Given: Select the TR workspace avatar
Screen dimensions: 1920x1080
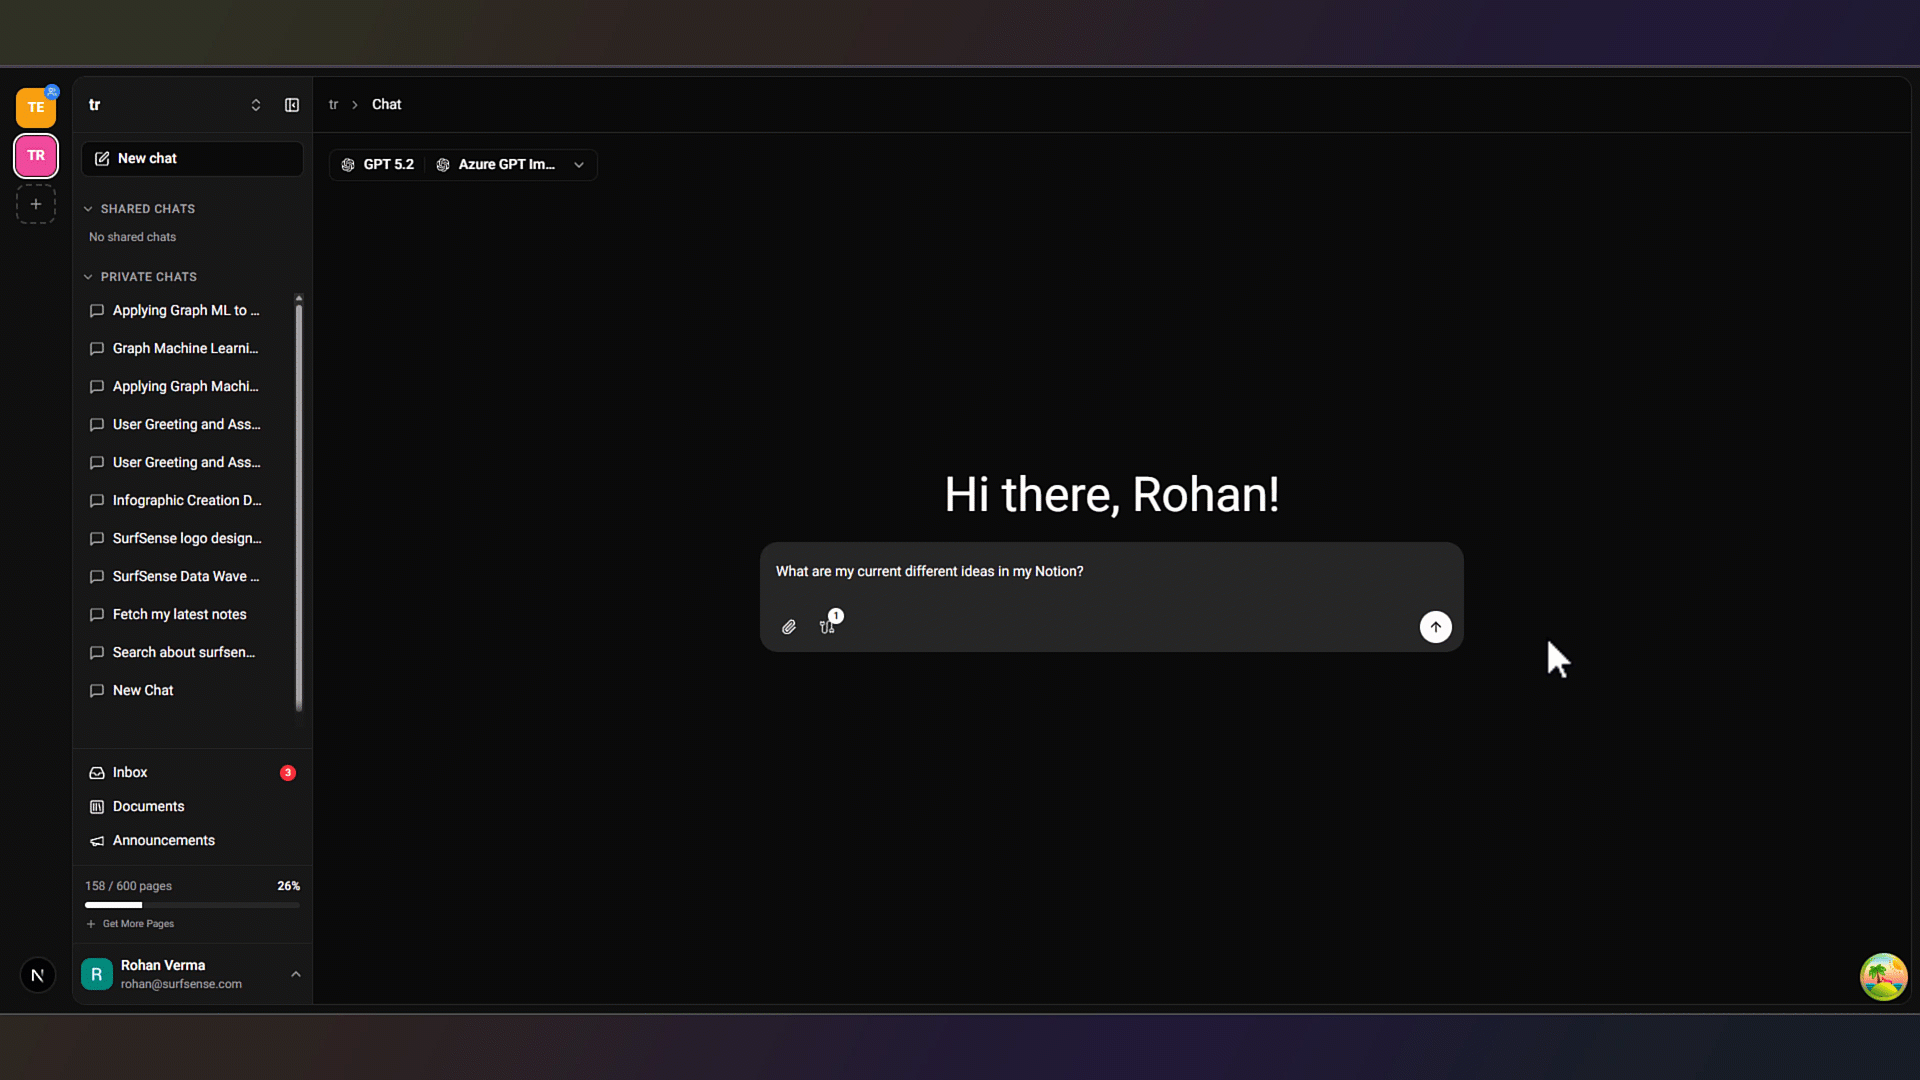Looking at the screenshot, I should (36, 156).
